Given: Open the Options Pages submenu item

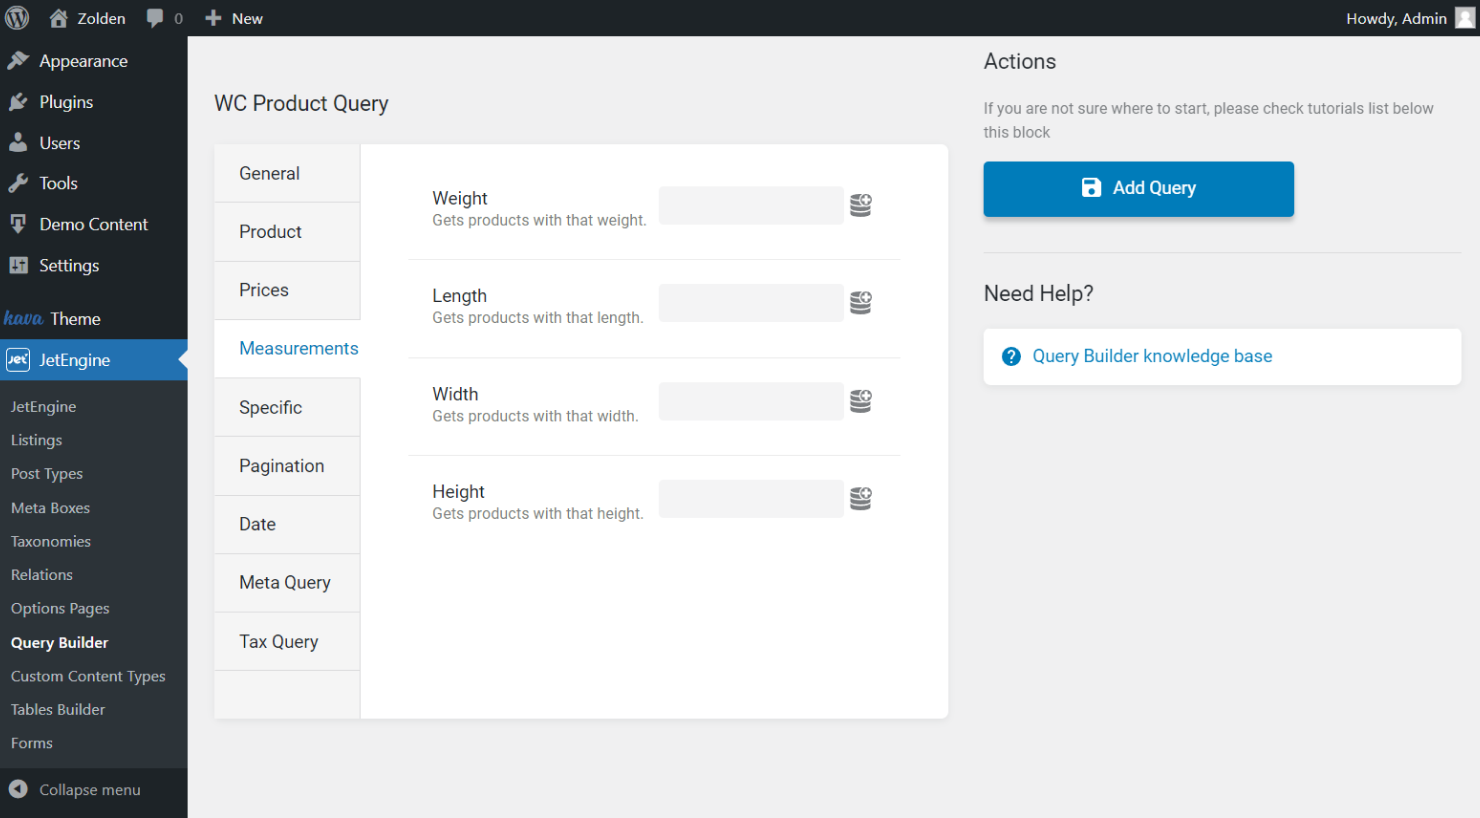Looking at the screenshot, I should pos(60,609).
